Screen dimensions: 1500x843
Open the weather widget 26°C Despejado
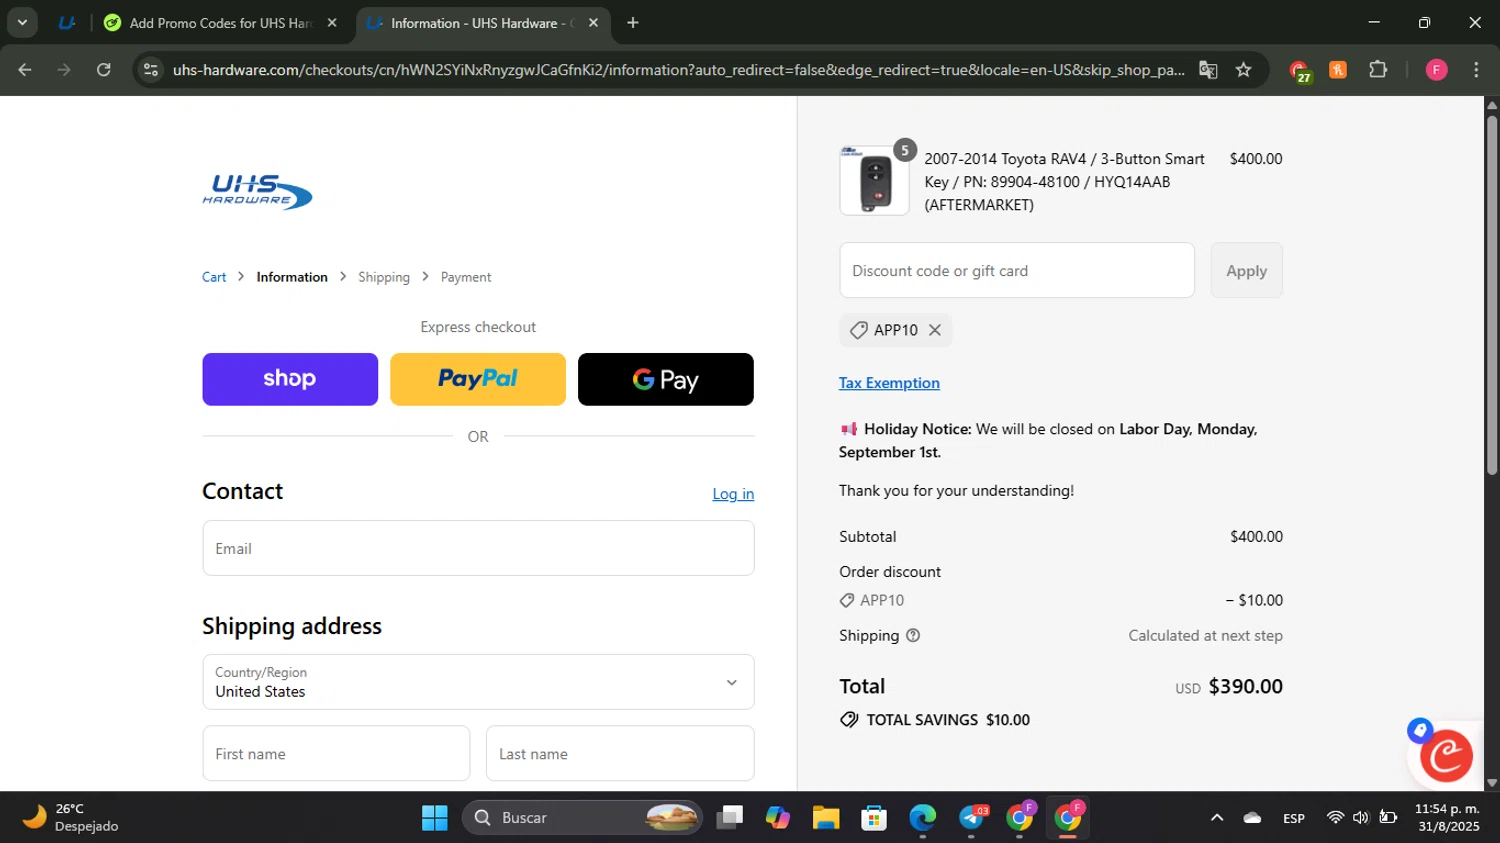pos(72,818)
